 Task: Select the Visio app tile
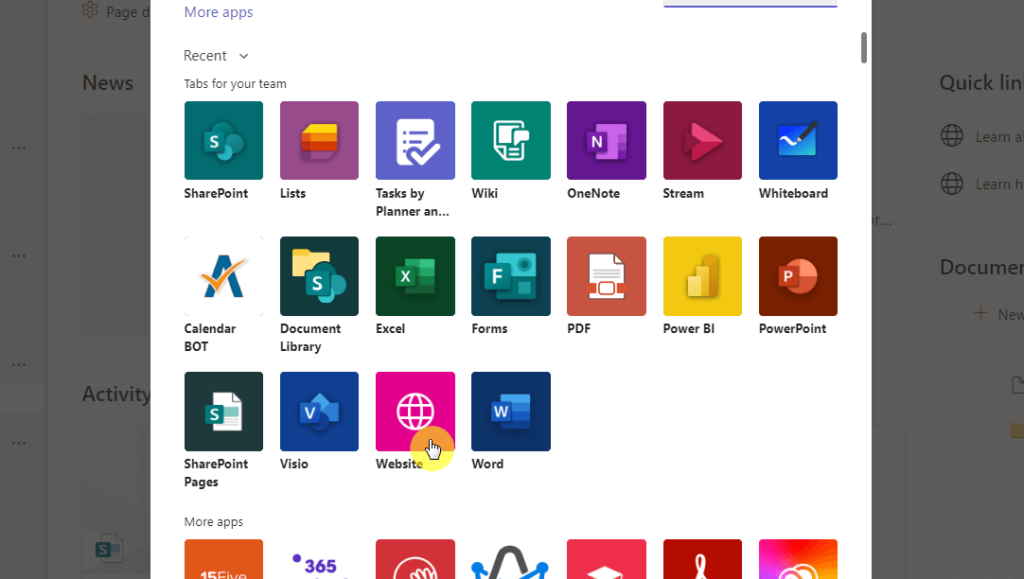point(319,411)
